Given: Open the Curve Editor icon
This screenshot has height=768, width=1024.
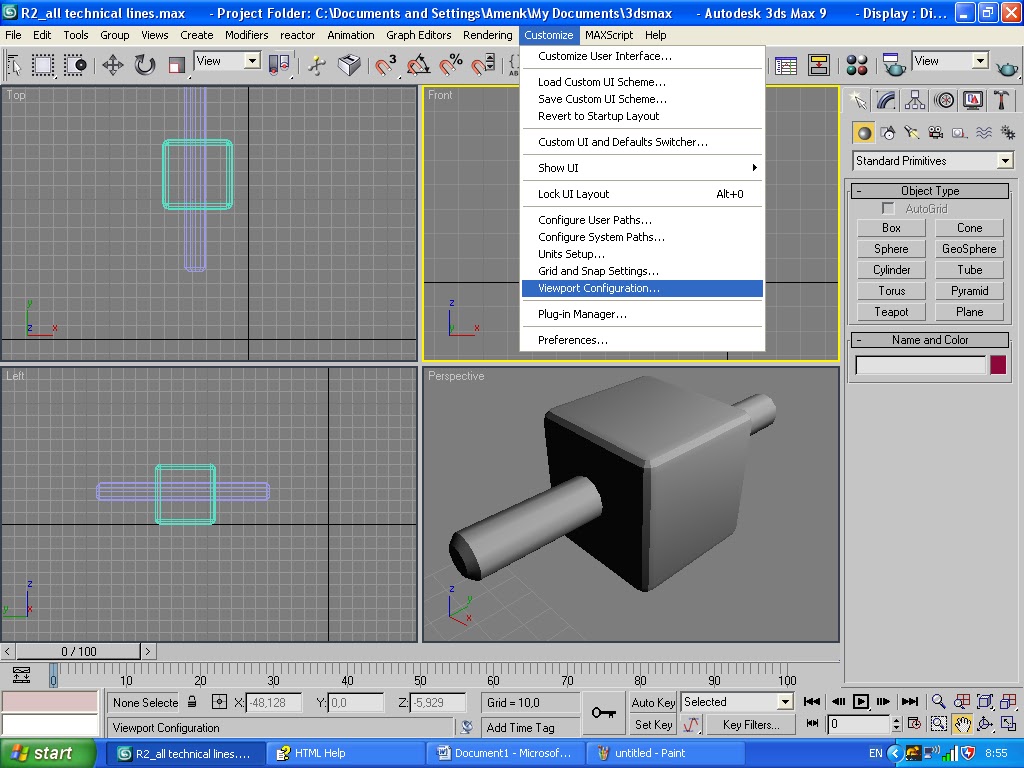Looking at the screenshot, I should (x=786, y=65).
